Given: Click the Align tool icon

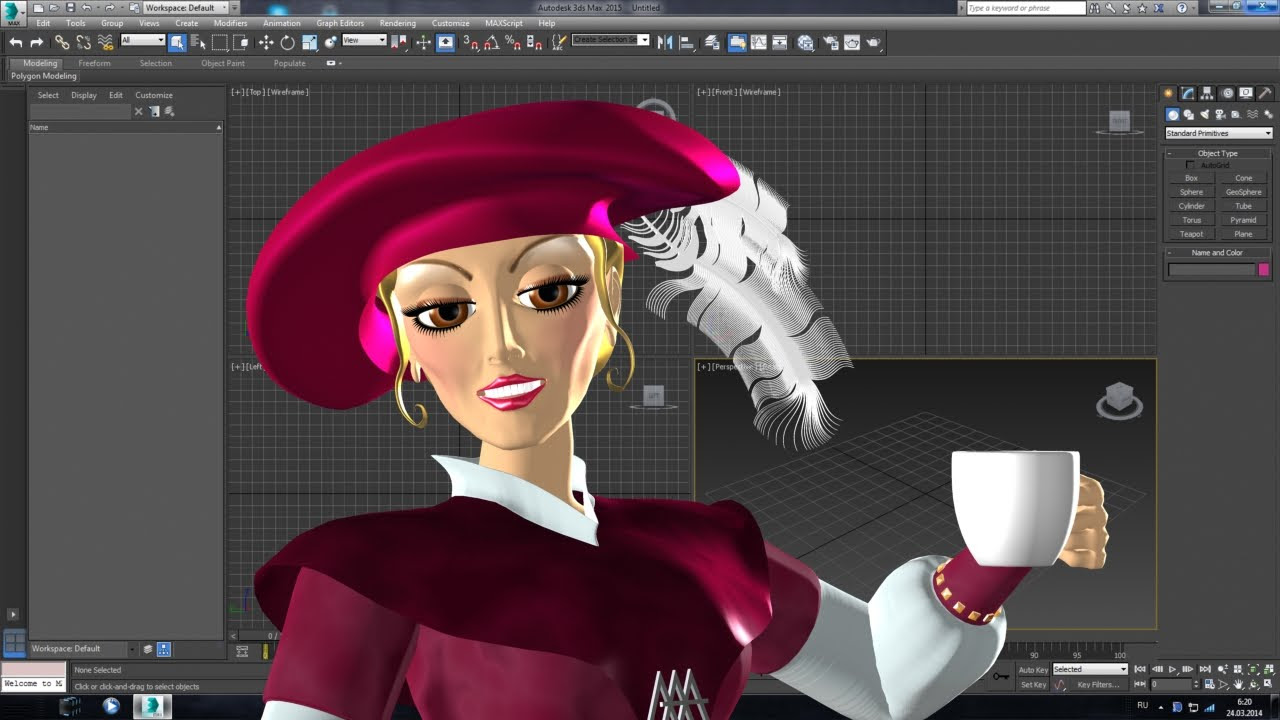Looking at the screenshot, I should pyautogui.click(x=687, y=42).
